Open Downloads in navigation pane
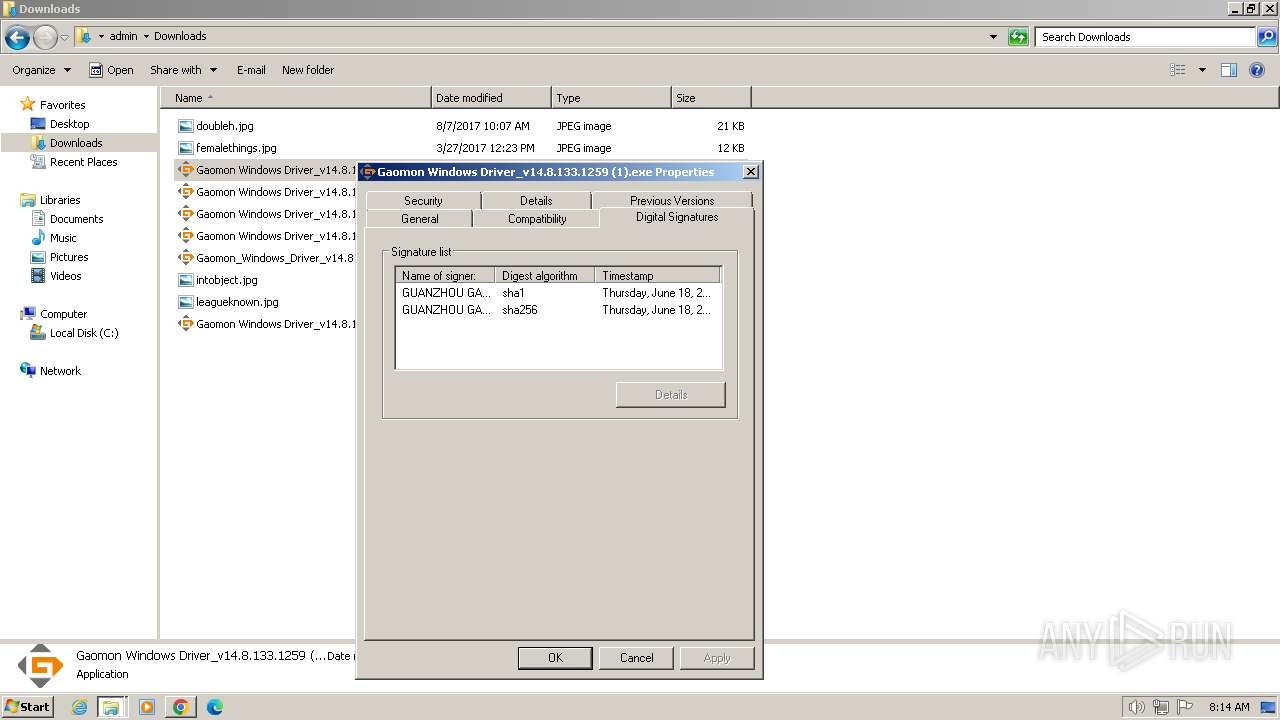The height and width of the screenshot is (720, 1280). pyautogui.click(x=76, y=143)
